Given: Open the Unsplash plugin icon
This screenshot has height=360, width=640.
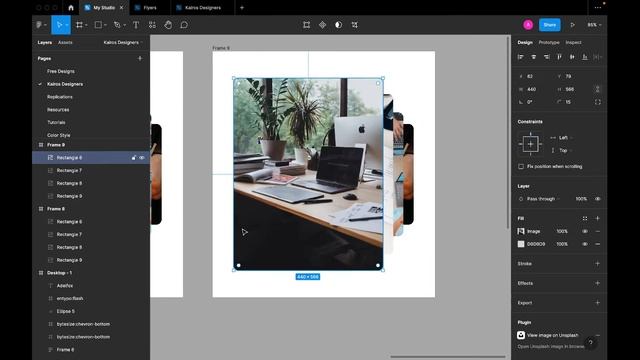Looking at the screenshot, I should coord(521,335).
